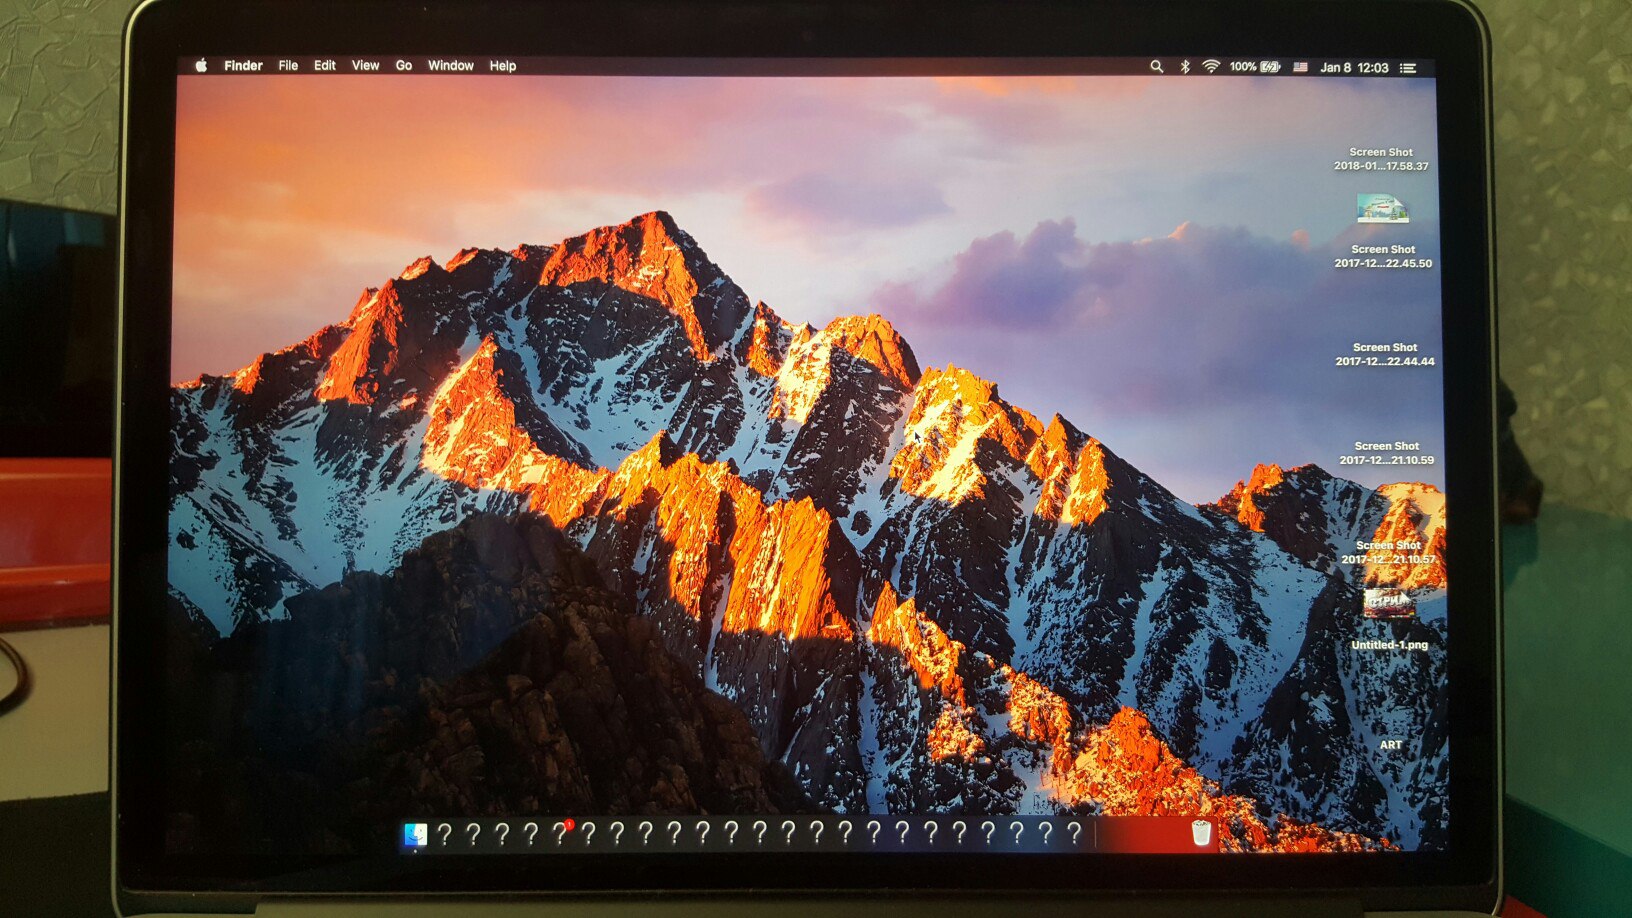Viewport: 1632px width, 918px height.
Task: Open the File menu
Action: (288, 65)
